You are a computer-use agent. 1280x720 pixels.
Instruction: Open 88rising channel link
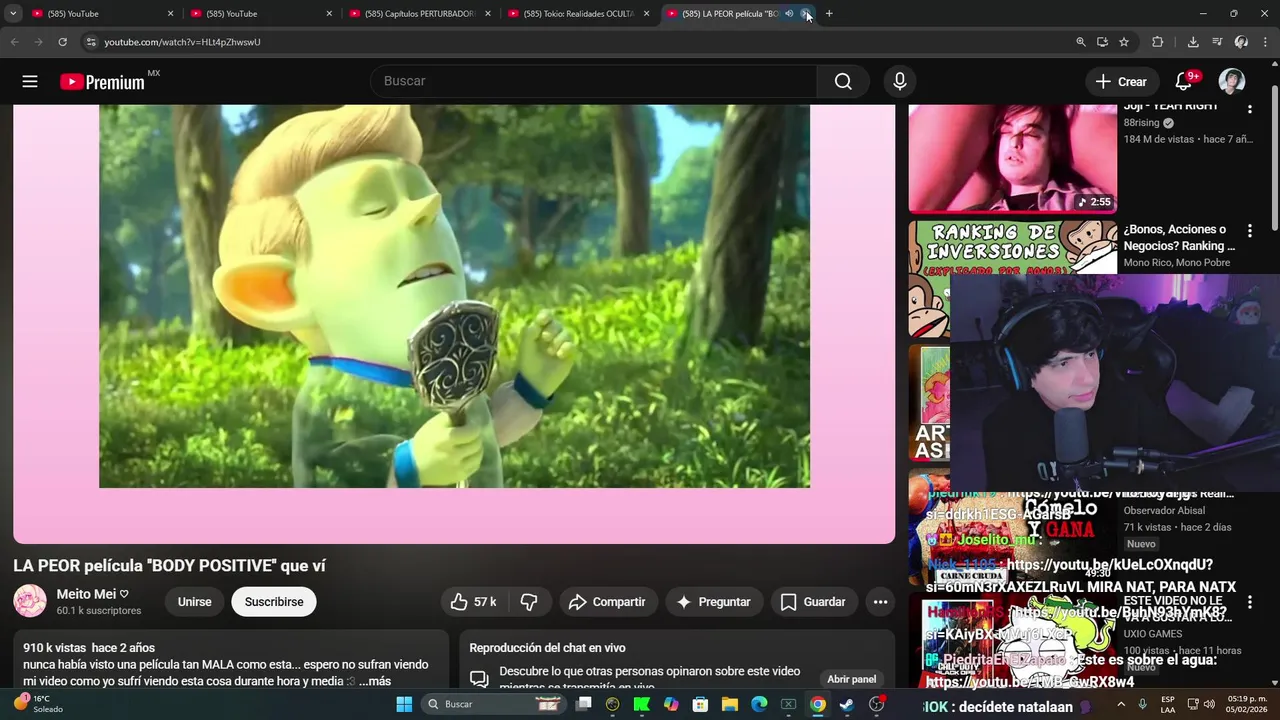1141,123
